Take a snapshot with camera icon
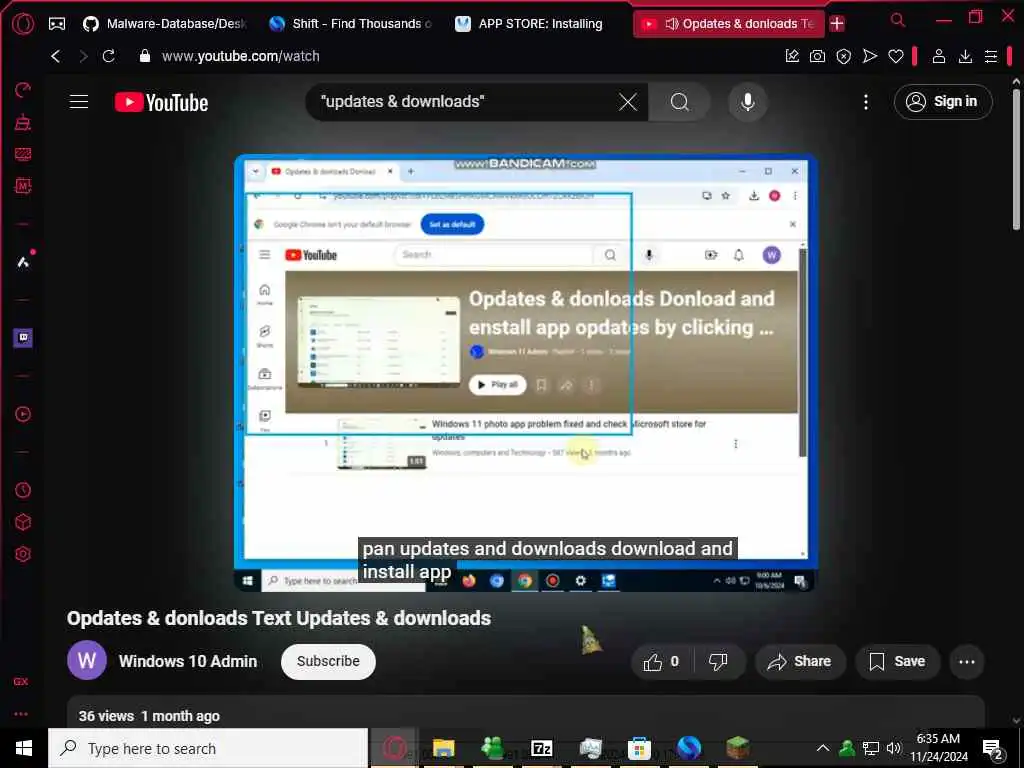The width and height of the screenshot is (1024, 768). coord(817,56)
